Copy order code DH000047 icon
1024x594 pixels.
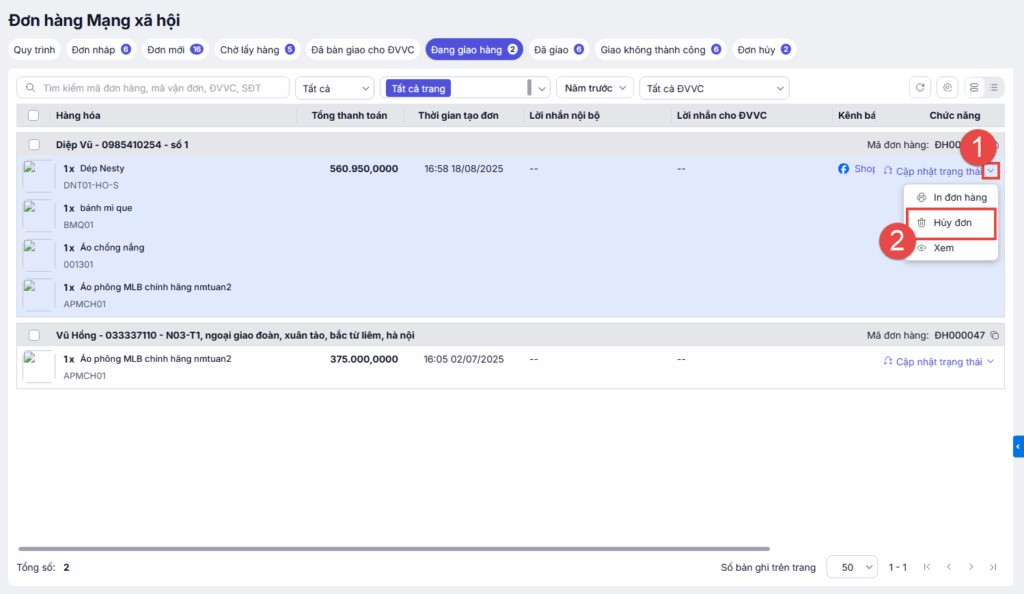[x=995, y=336]
